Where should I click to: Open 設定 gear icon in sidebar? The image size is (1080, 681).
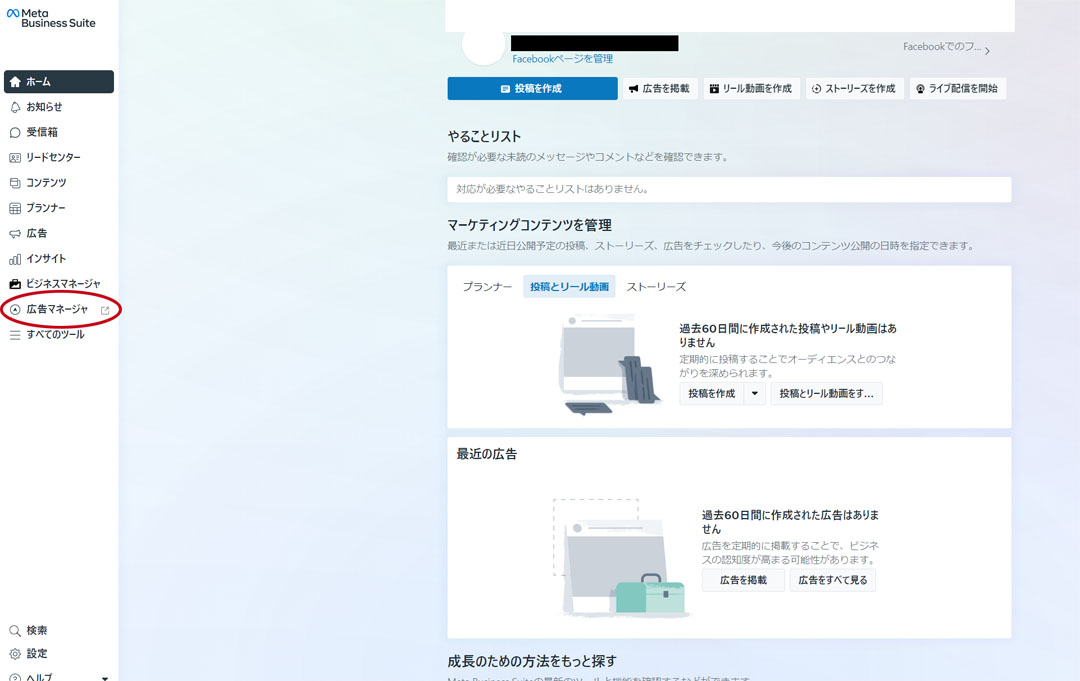click(15, 654)
